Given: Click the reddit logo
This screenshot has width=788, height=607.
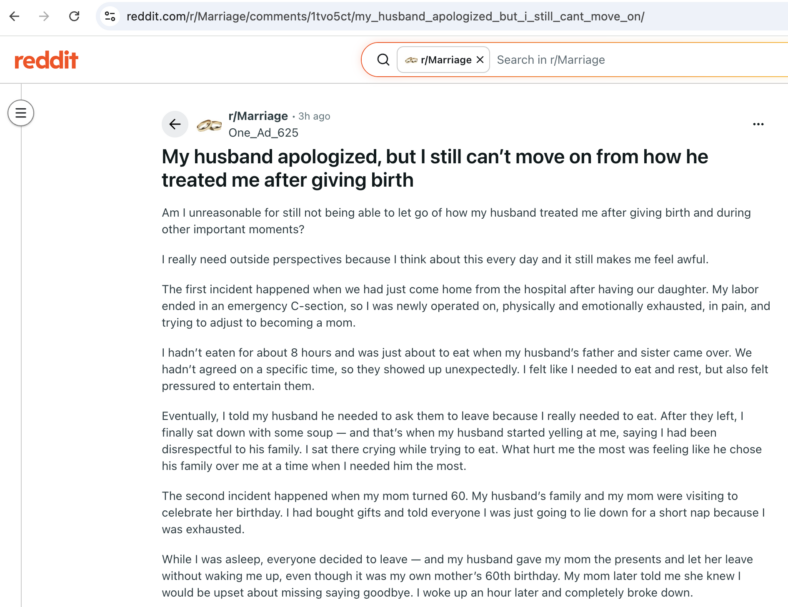Looking at the screenshot, I should [x=46, y=60].
